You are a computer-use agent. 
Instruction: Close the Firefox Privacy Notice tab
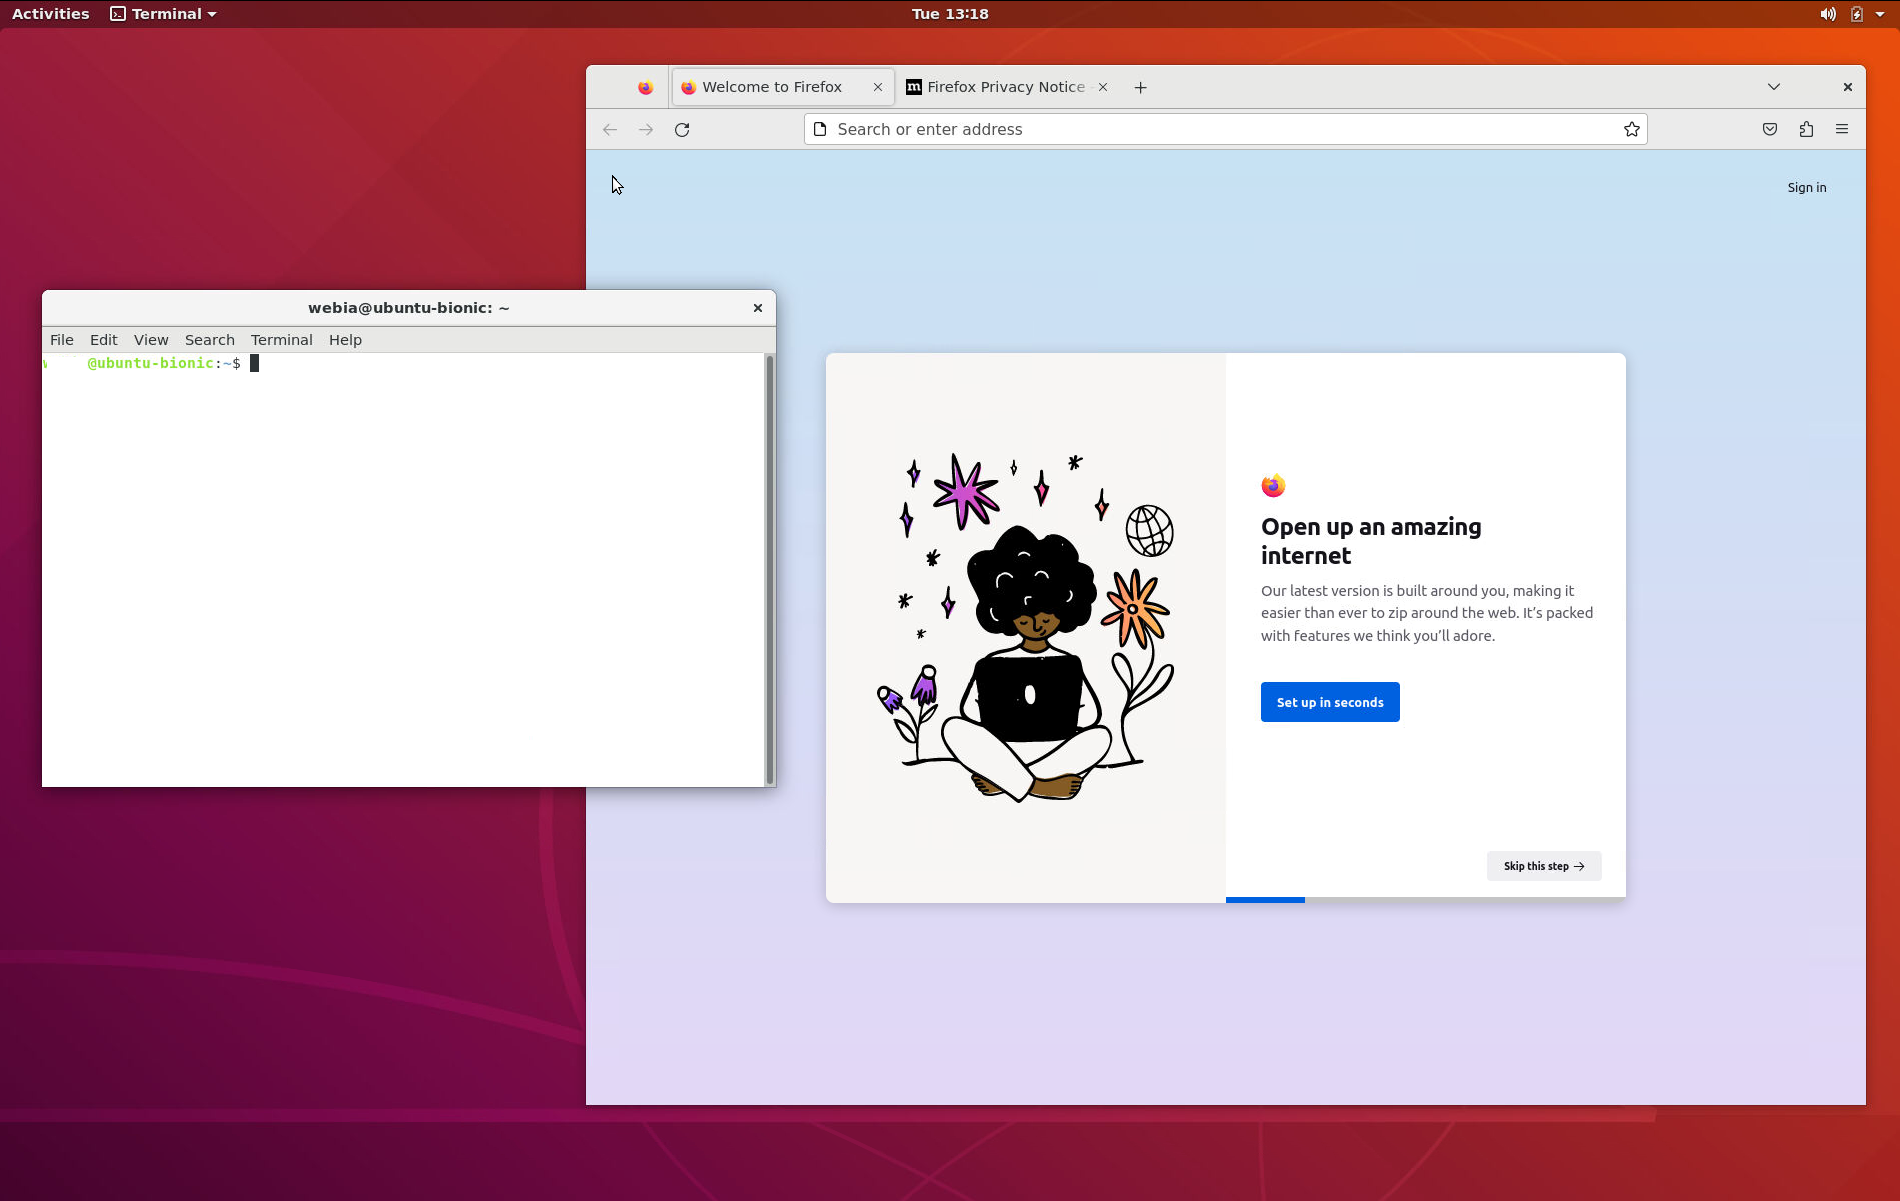(x=1103, y=87)
